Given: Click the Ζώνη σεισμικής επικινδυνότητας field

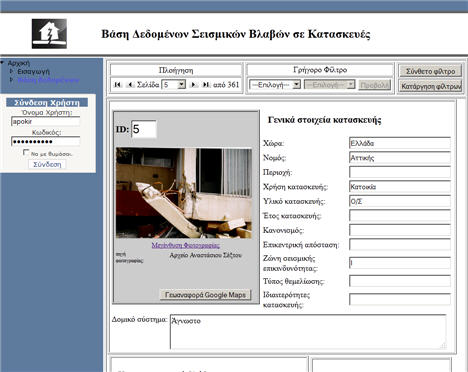Looking at the screenshot, I should click(400, 263).
